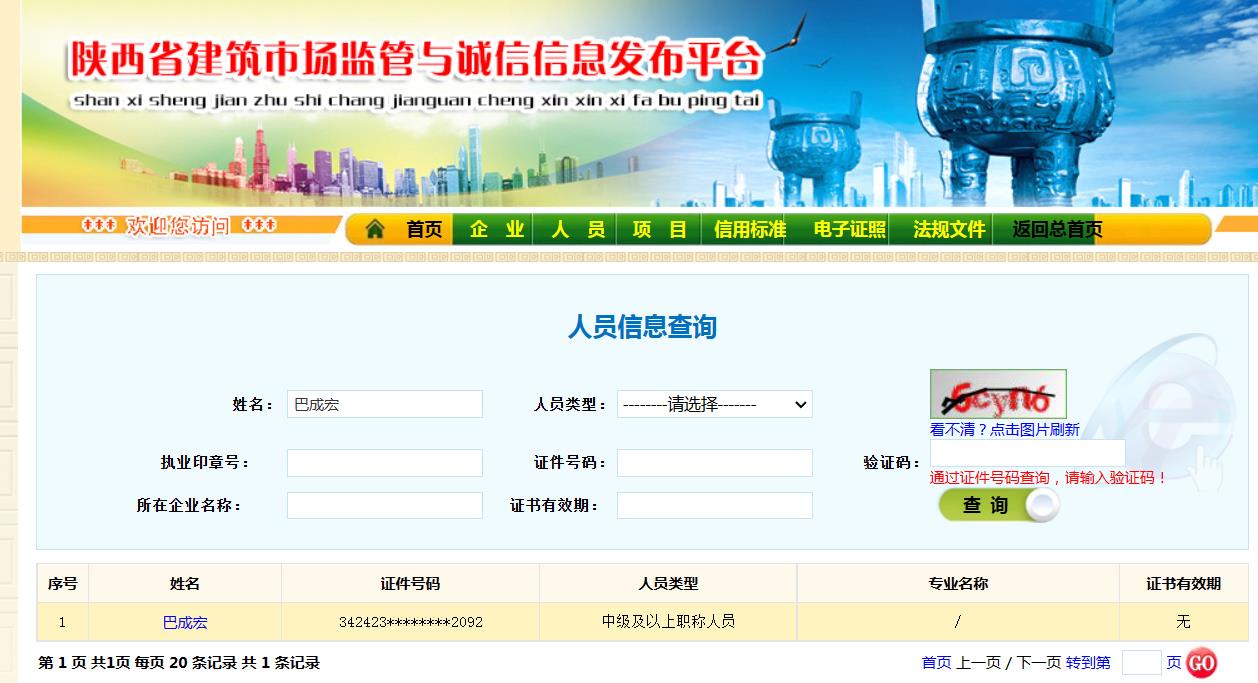Focus the 验证码 input box

point(1027,454)
